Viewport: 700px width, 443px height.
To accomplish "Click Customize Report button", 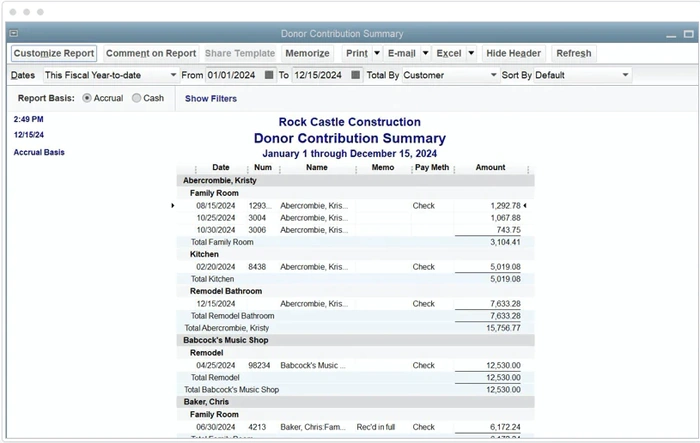I will 54,53.
